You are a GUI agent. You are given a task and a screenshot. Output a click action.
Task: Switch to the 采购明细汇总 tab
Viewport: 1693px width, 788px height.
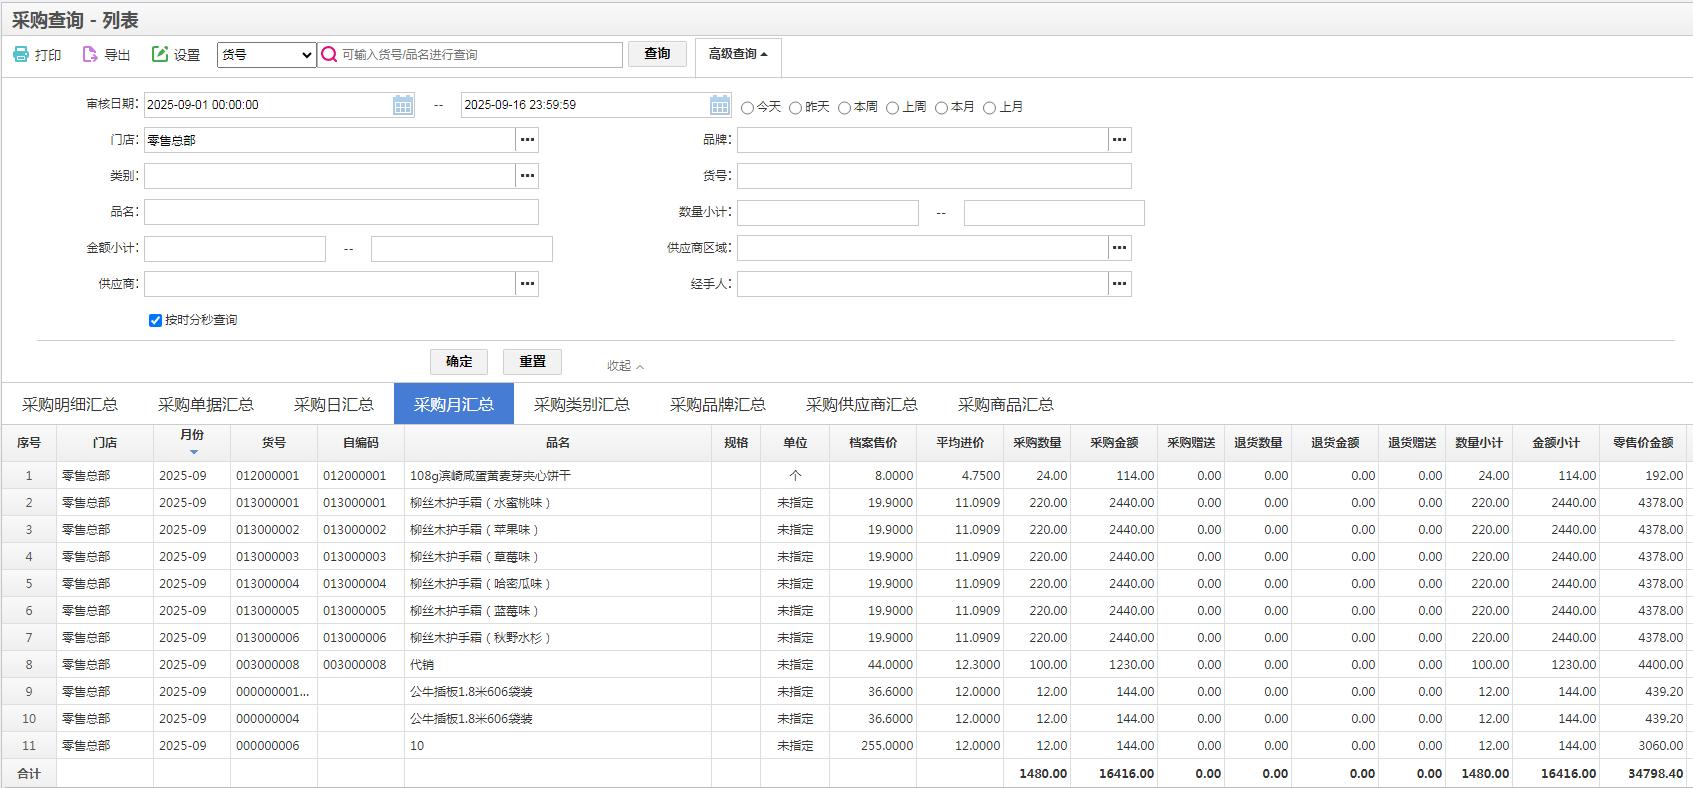click(70, 405)
